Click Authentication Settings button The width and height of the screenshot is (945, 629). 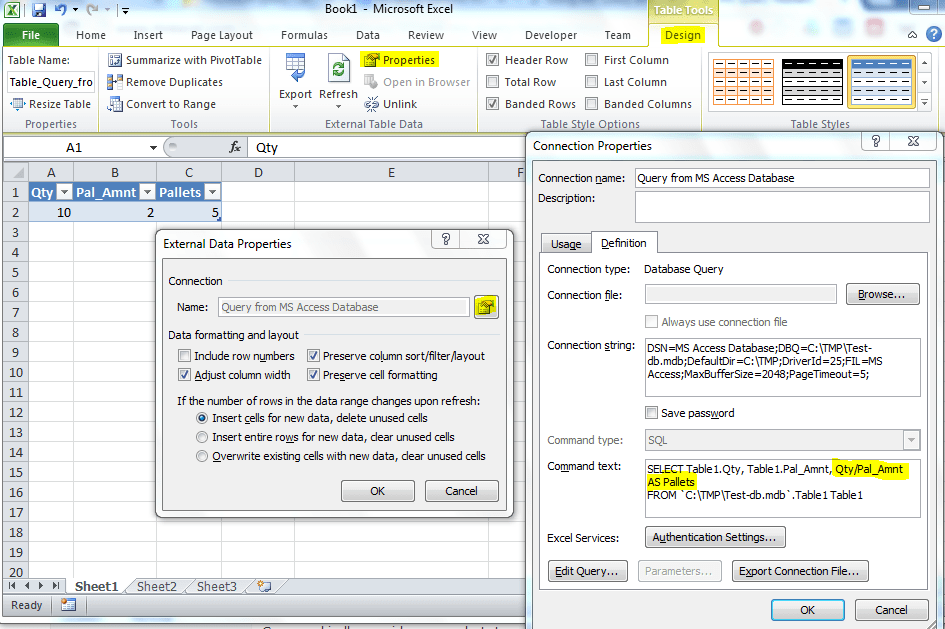tap(715, 537)
